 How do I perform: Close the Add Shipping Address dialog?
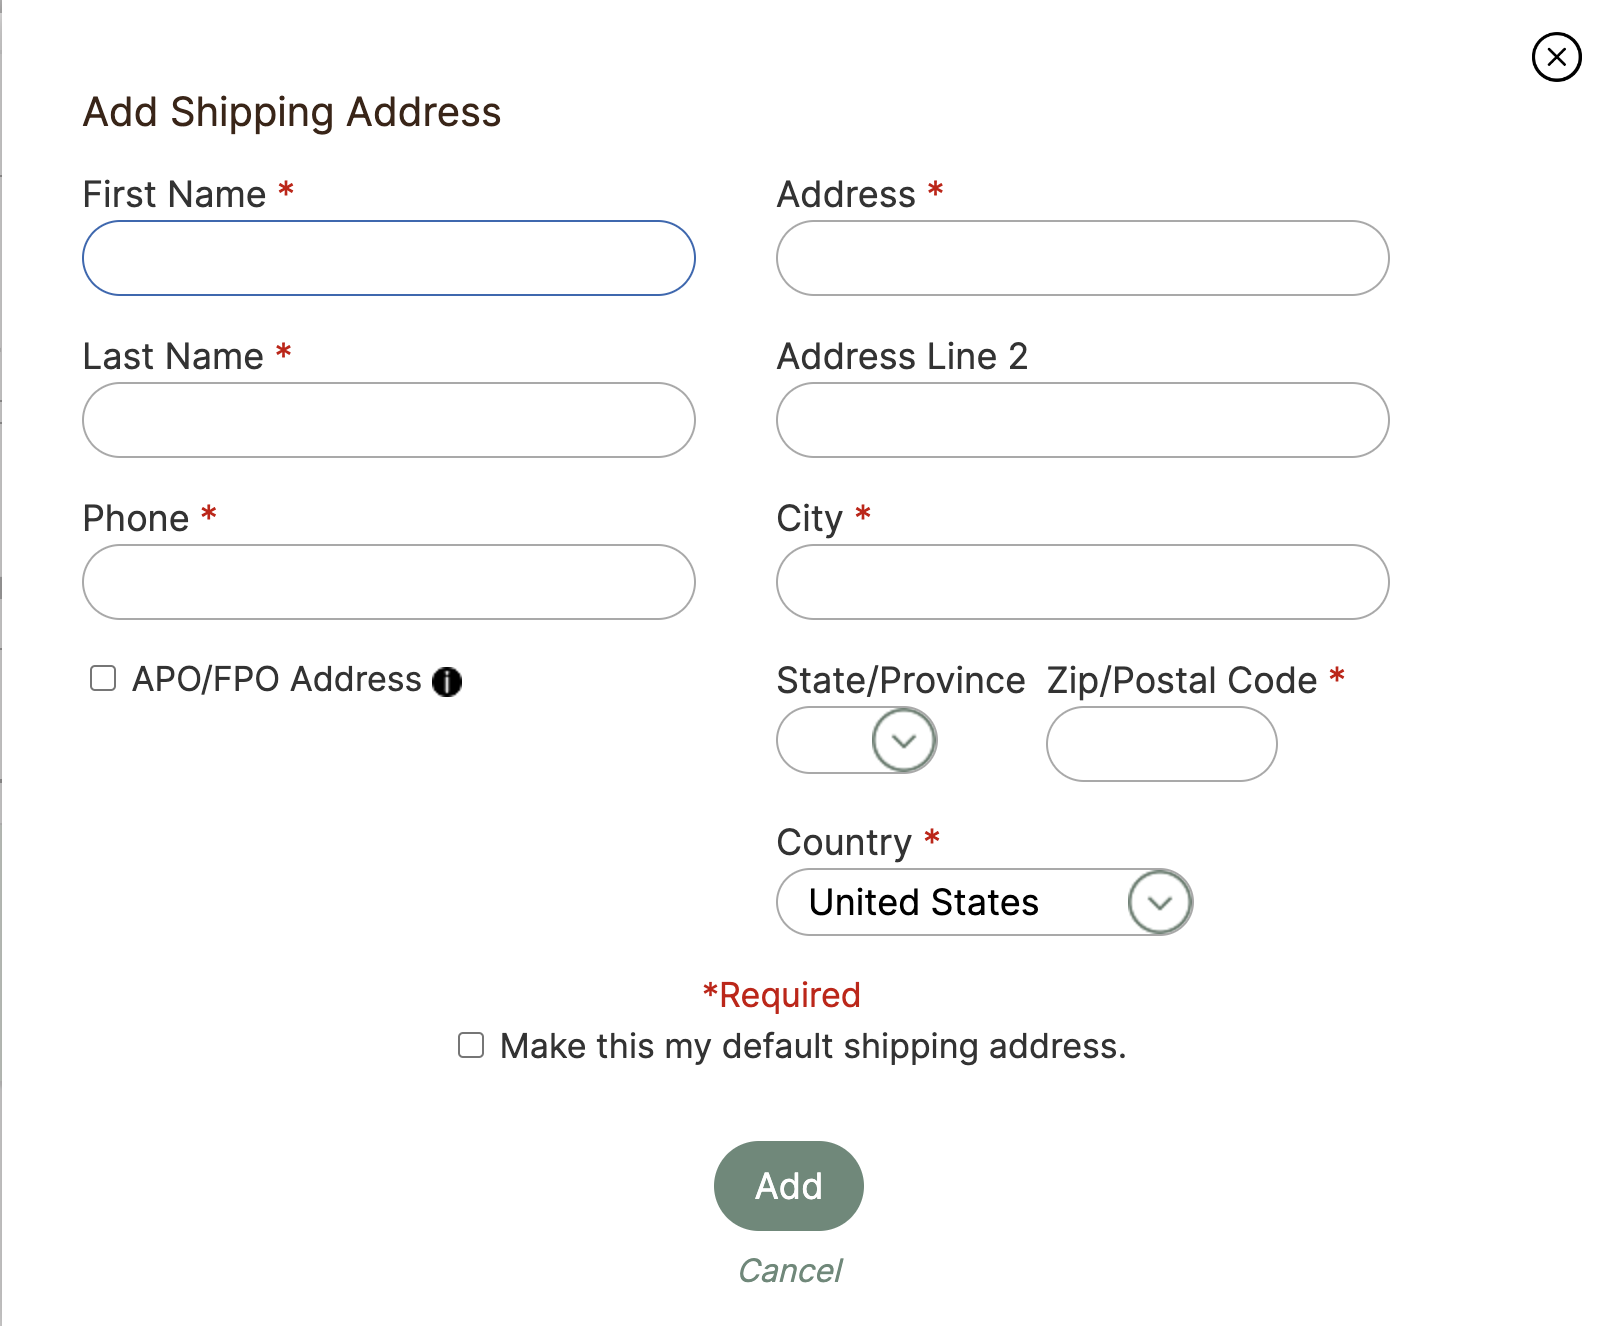pyautogui.click(x=1556, y=57)
